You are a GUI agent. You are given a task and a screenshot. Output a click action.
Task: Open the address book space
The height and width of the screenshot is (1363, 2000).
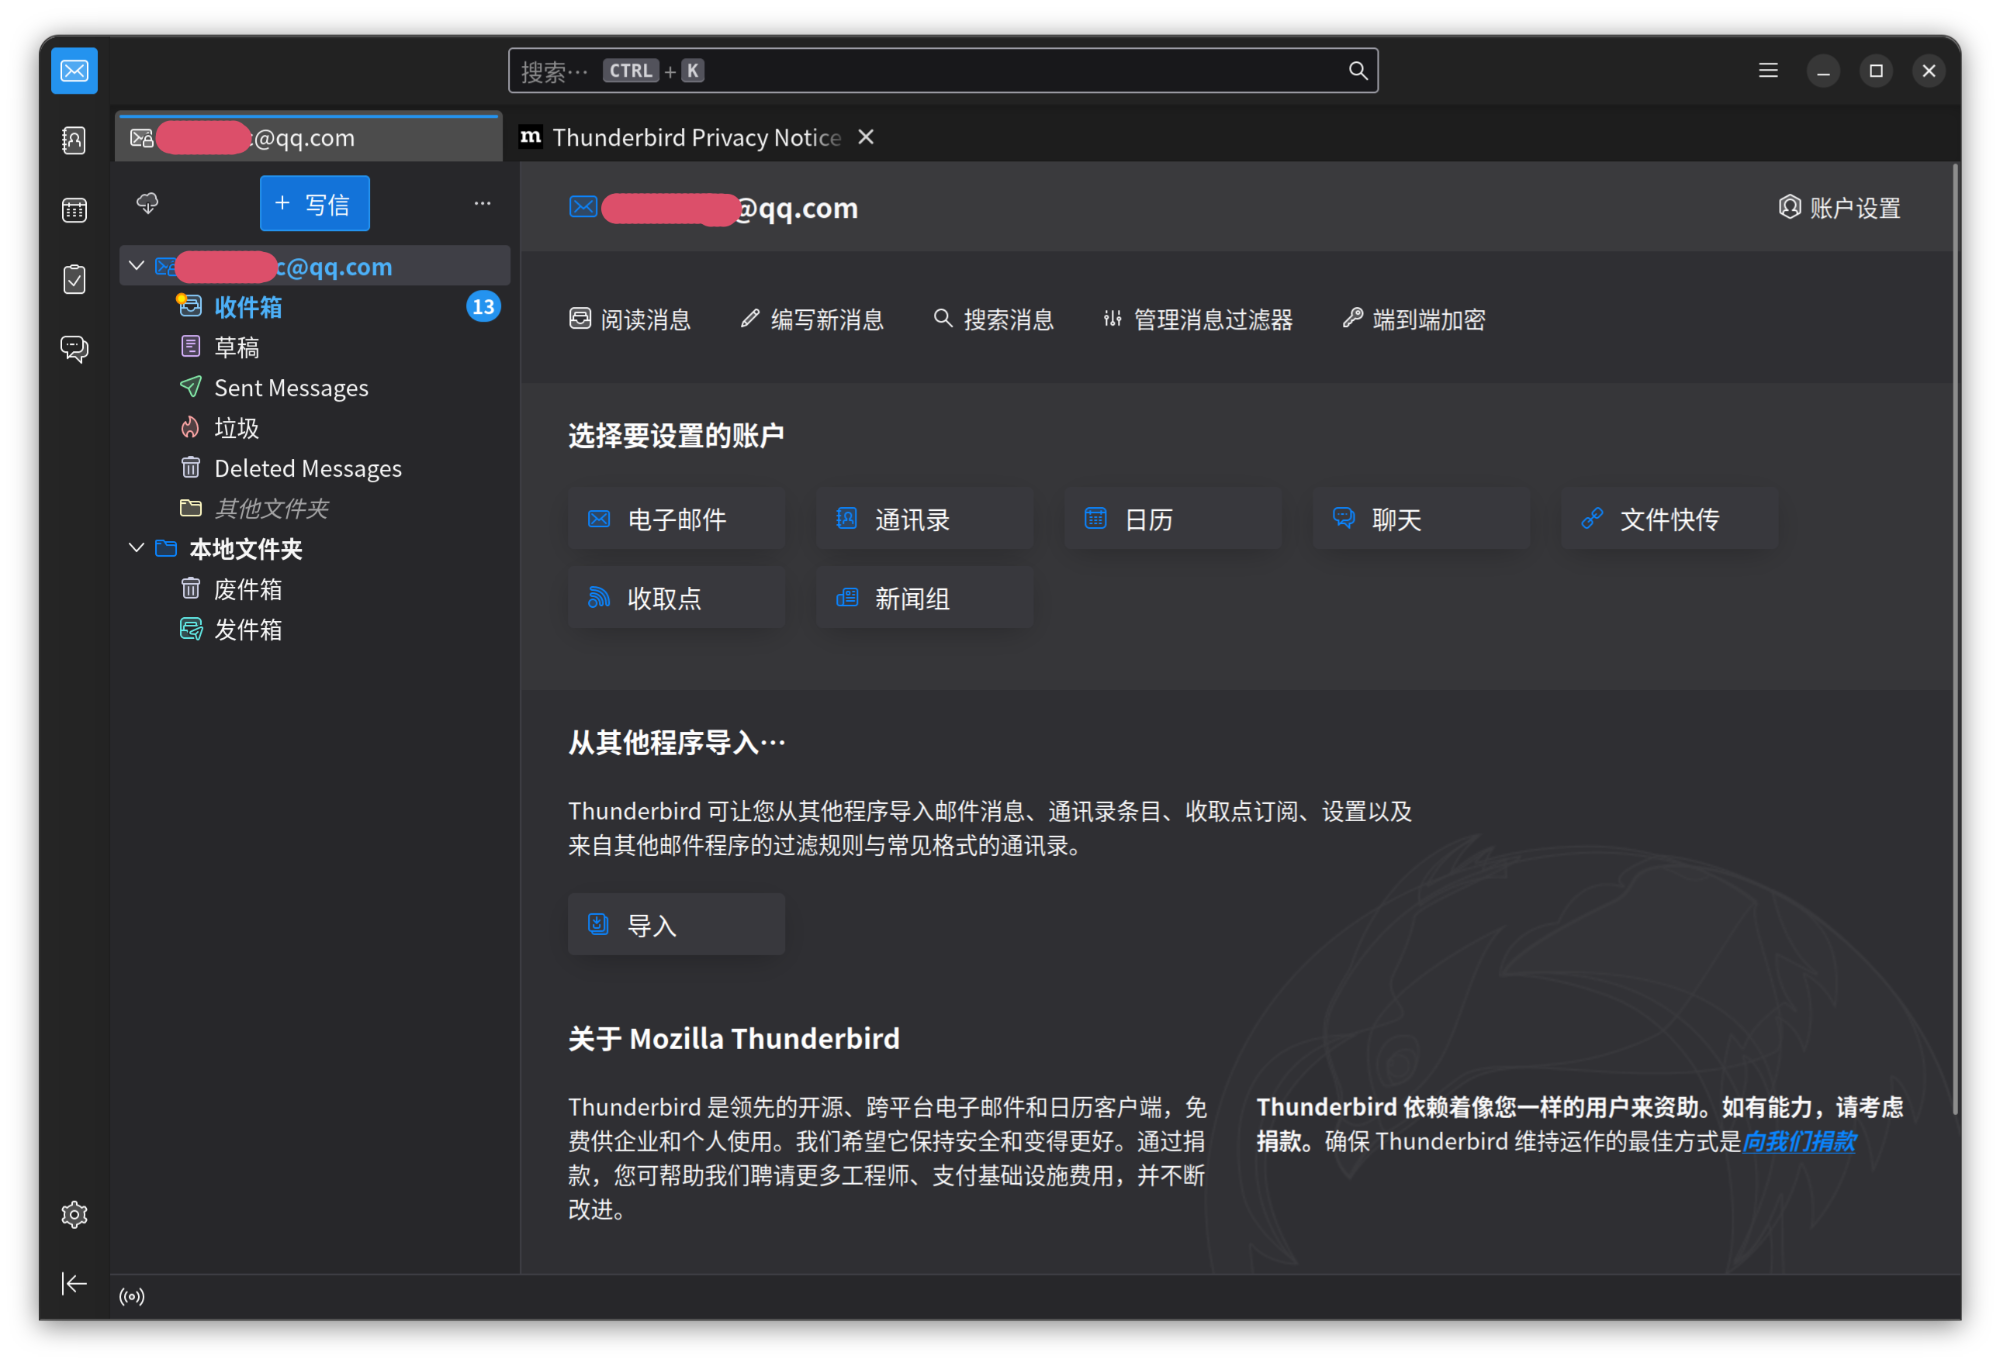pyautogui.click(x=74, y=140)
